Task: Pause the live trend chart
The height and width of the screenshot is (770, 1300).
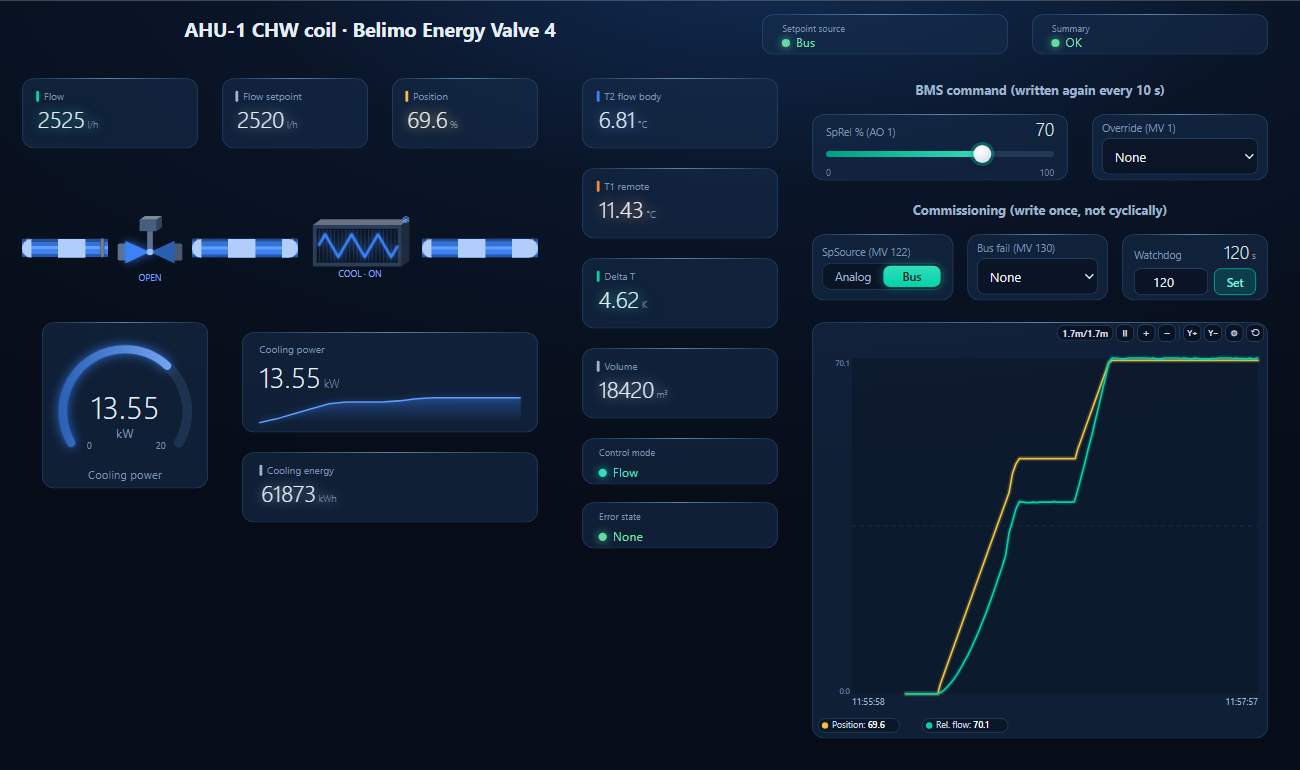Action: [x=1125, y=333]
